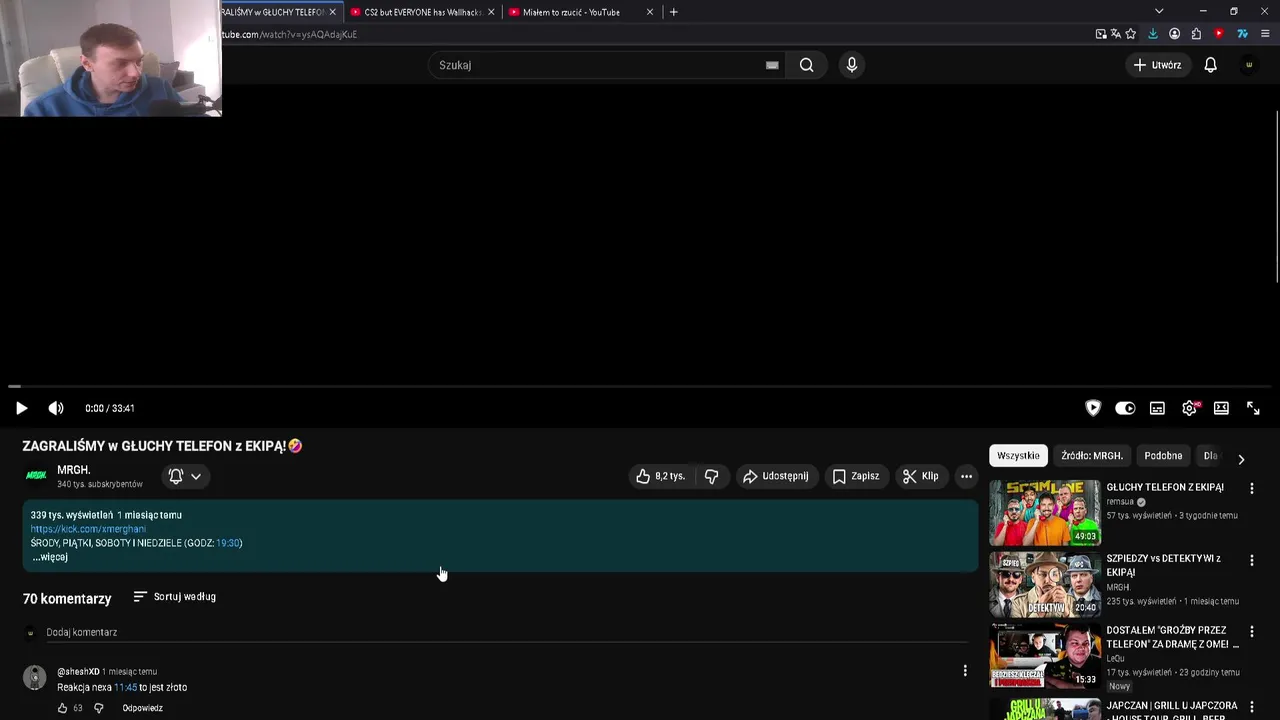Viewport: 1280px width, 720px height.
Task: Play the video with the play button
Action: 21,408
